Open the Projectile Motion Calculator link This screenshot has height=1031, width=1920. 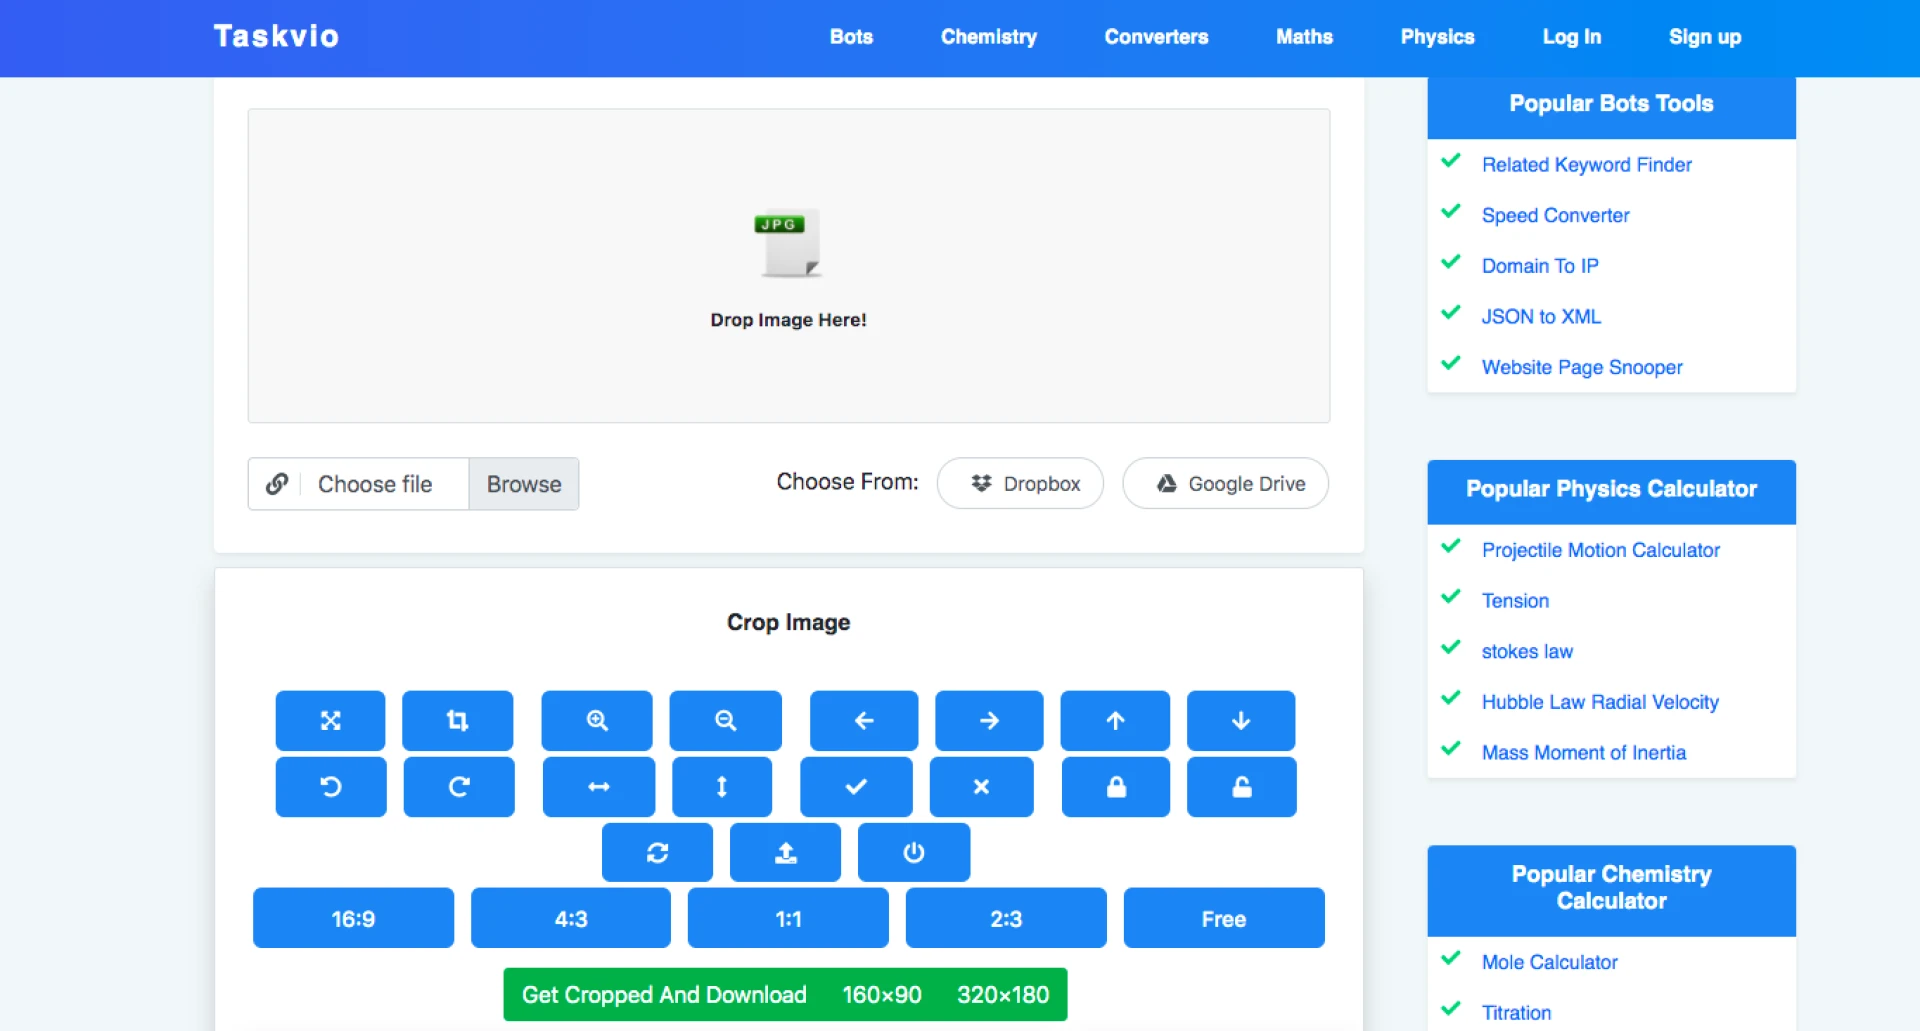pyautogui.click(x=1600, y=550)
